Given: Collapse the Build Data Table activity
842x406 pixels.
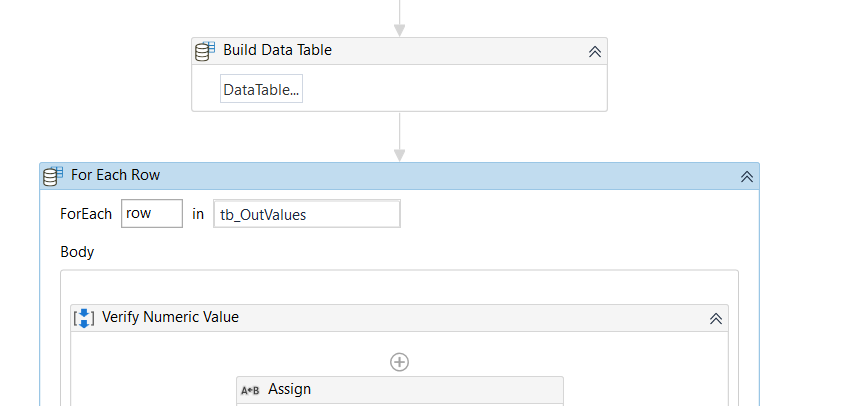Looking at the screenshot, I should [594, 52].
